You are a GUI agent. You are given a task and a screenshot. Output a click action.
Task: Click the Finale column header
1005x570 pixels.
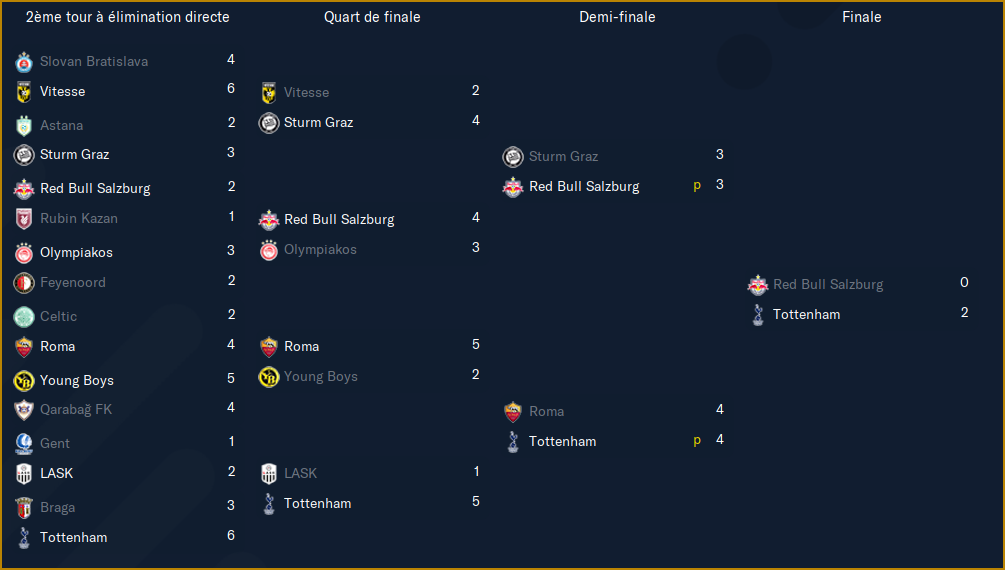pyautogui.click(x=861, y=17)
